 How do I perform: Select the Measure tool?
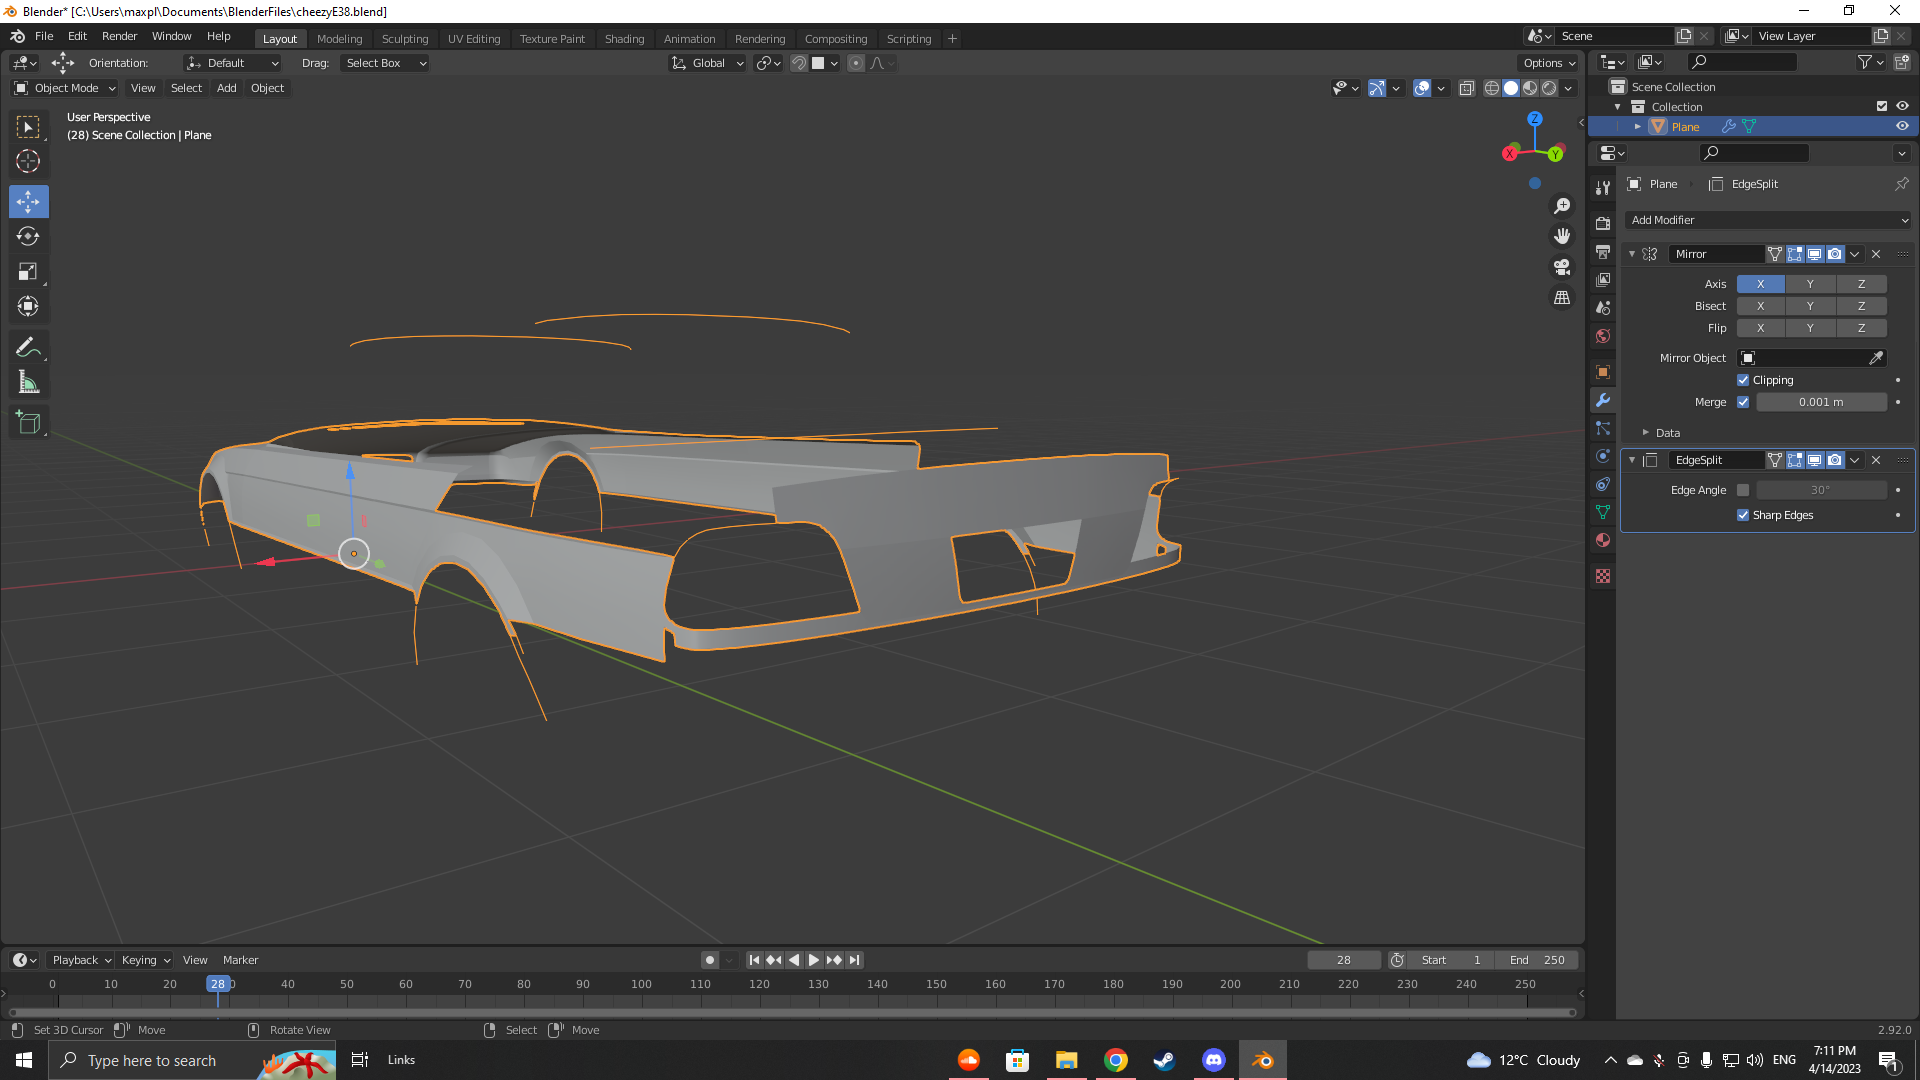(x=28, y=382)
